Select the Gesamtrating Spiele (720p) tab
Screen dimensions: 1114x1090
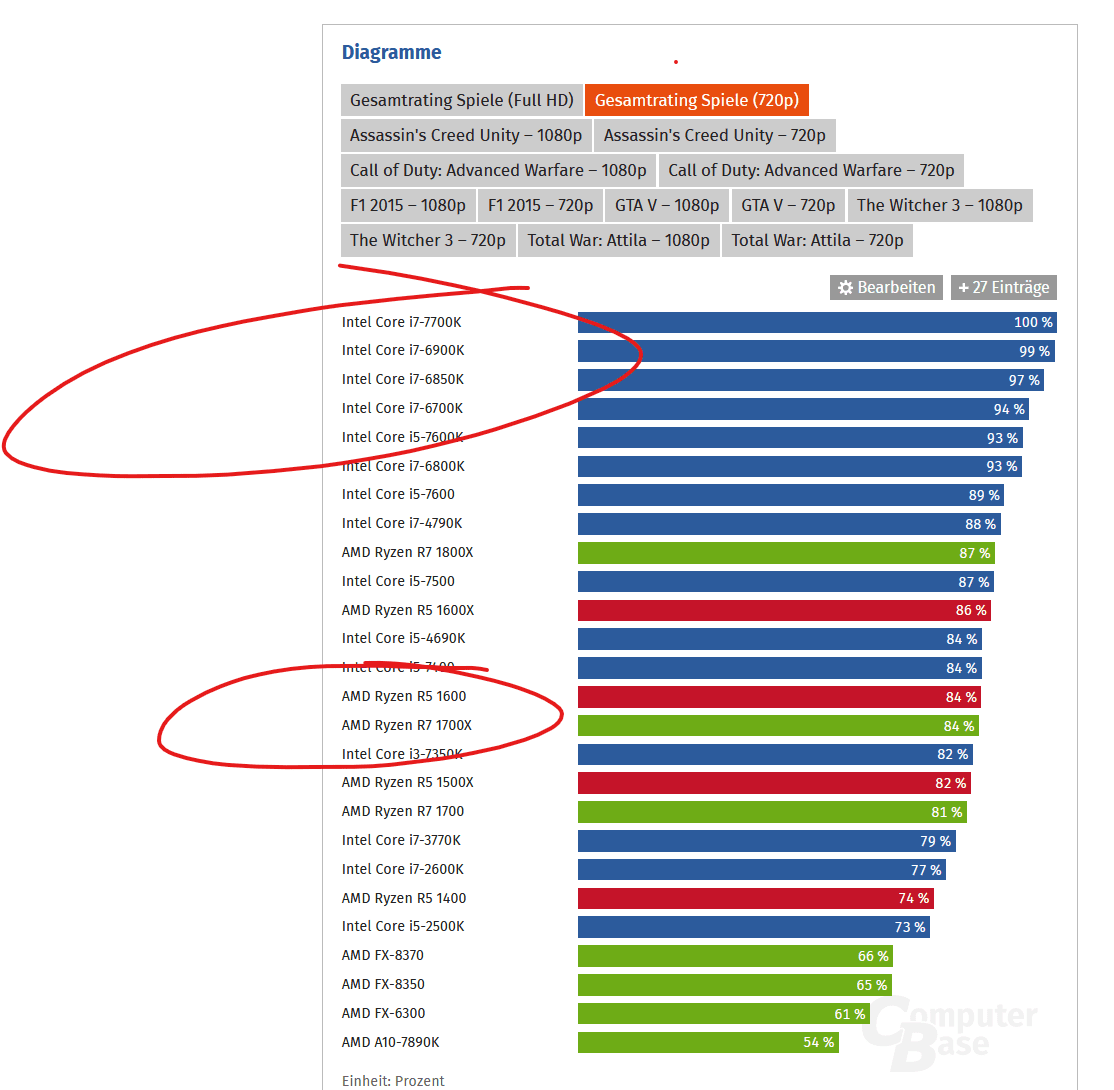pos(696,100)
